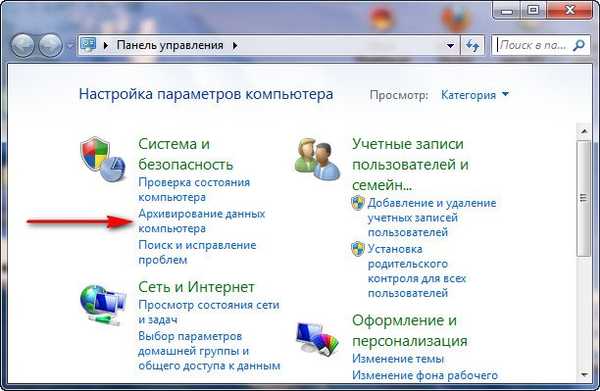600x391 pixels.
Task: Minimize the Control Panel window
Action: [507, 10]
